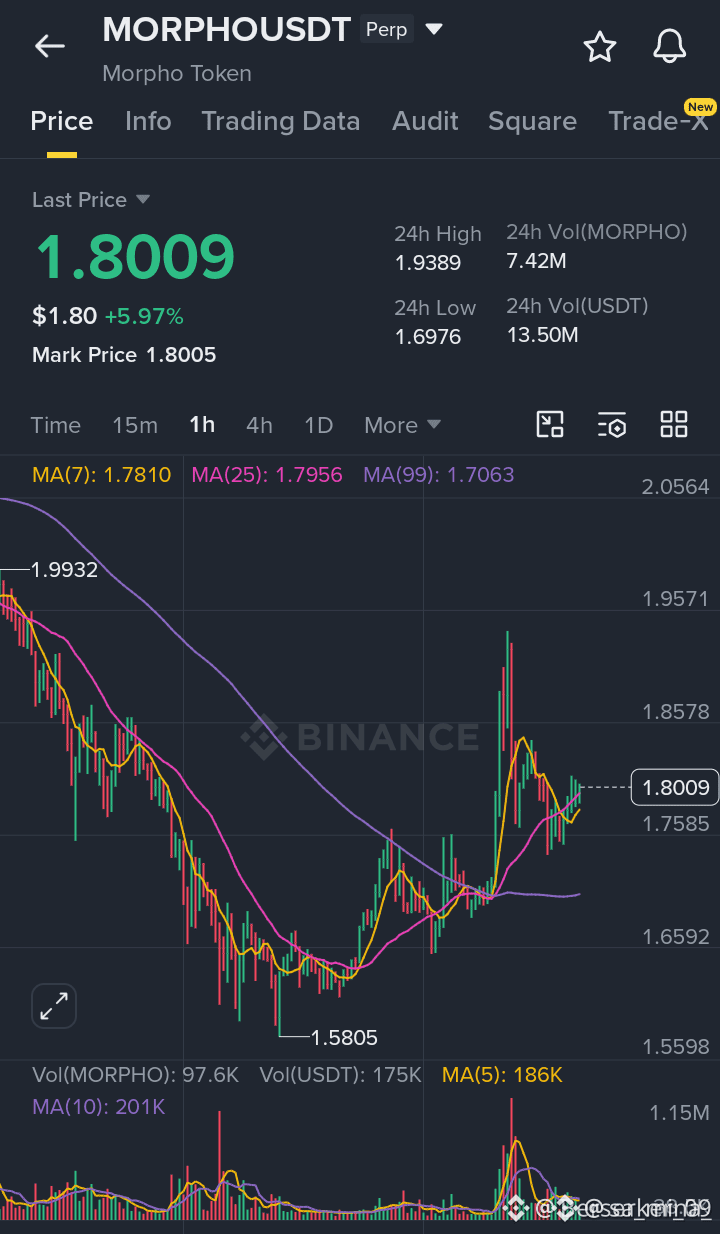
Task: Tap the 24h Vol(MORPHO) 7.42M value
Action: [537, 261]
